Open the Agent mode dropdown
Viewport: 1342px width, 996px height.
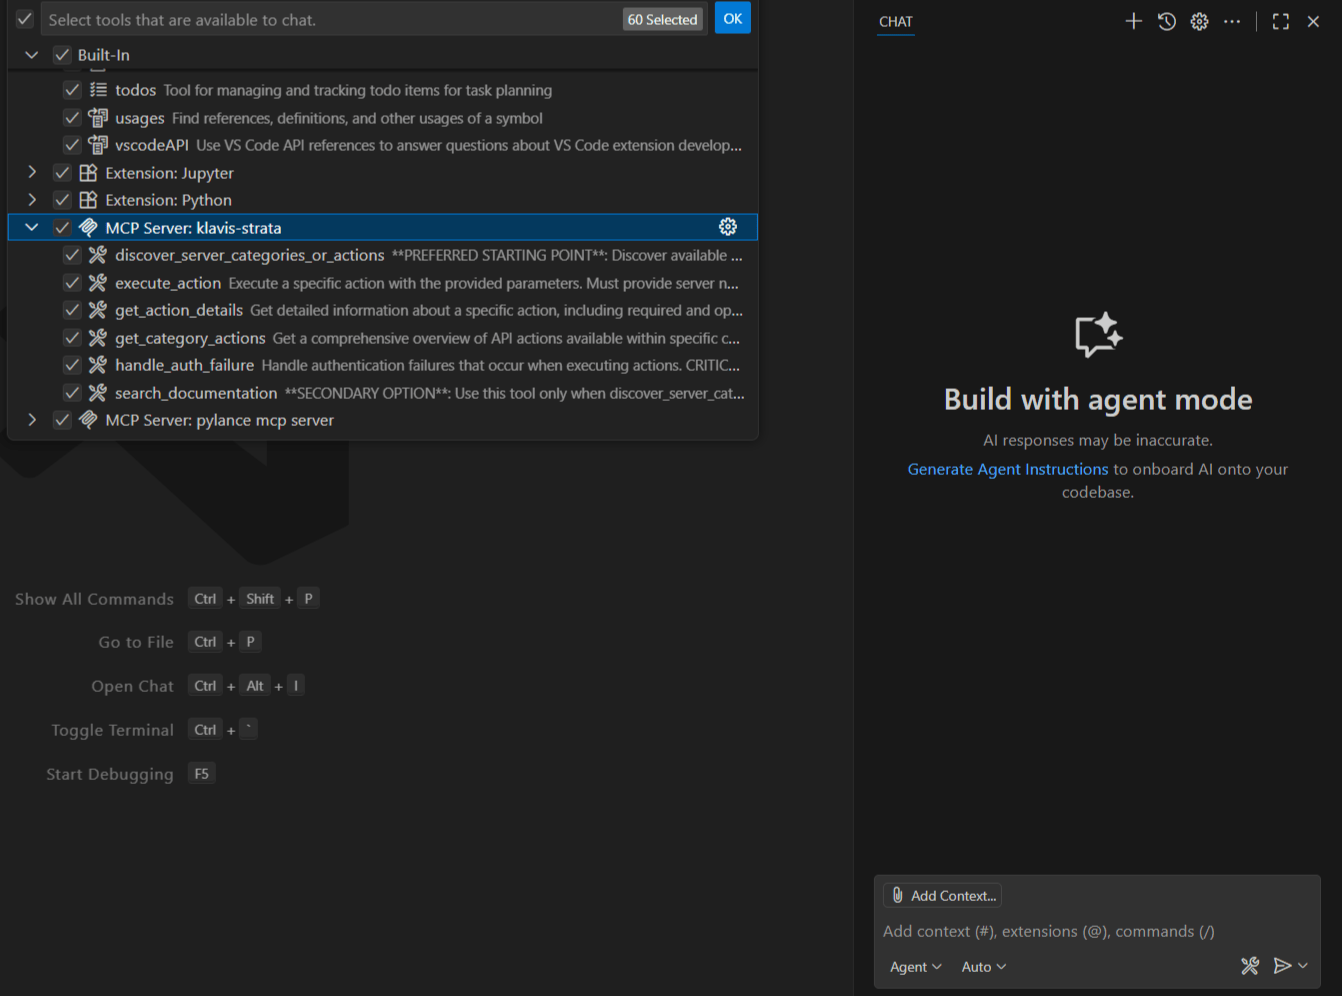click(915, 966)
